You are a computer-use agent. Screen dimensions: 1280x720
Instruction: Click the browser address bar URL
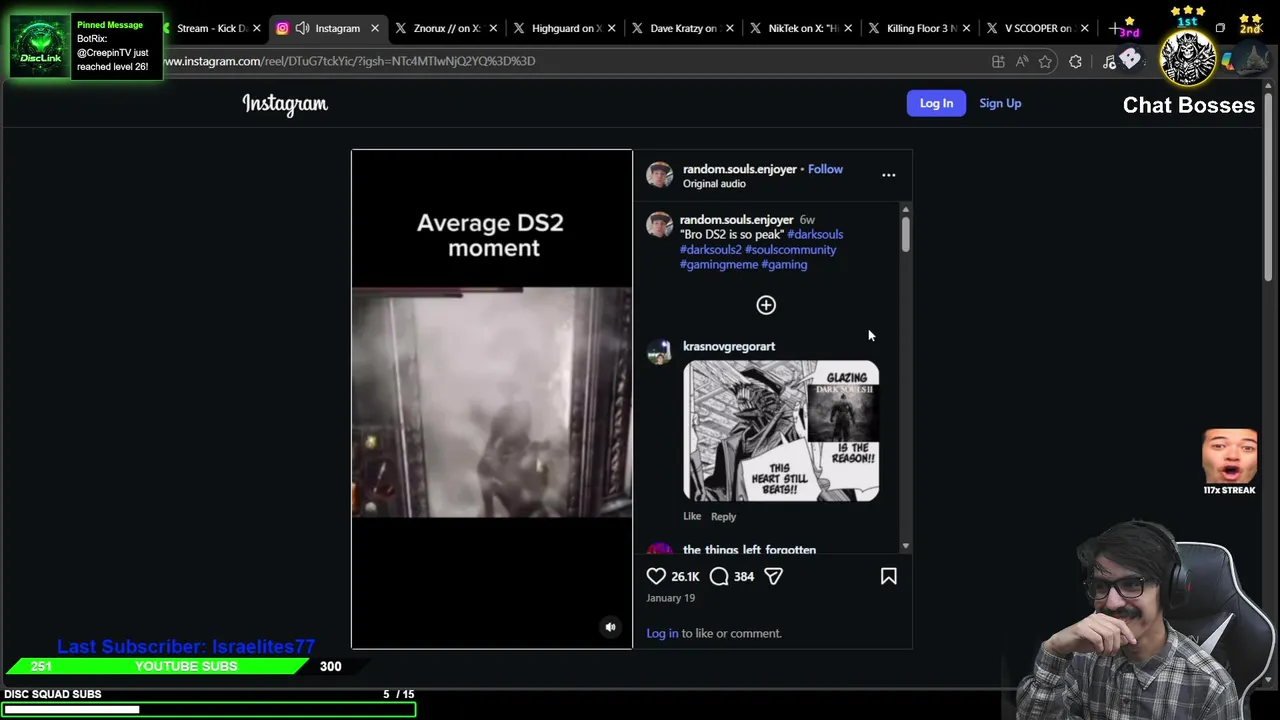point(349,61)
